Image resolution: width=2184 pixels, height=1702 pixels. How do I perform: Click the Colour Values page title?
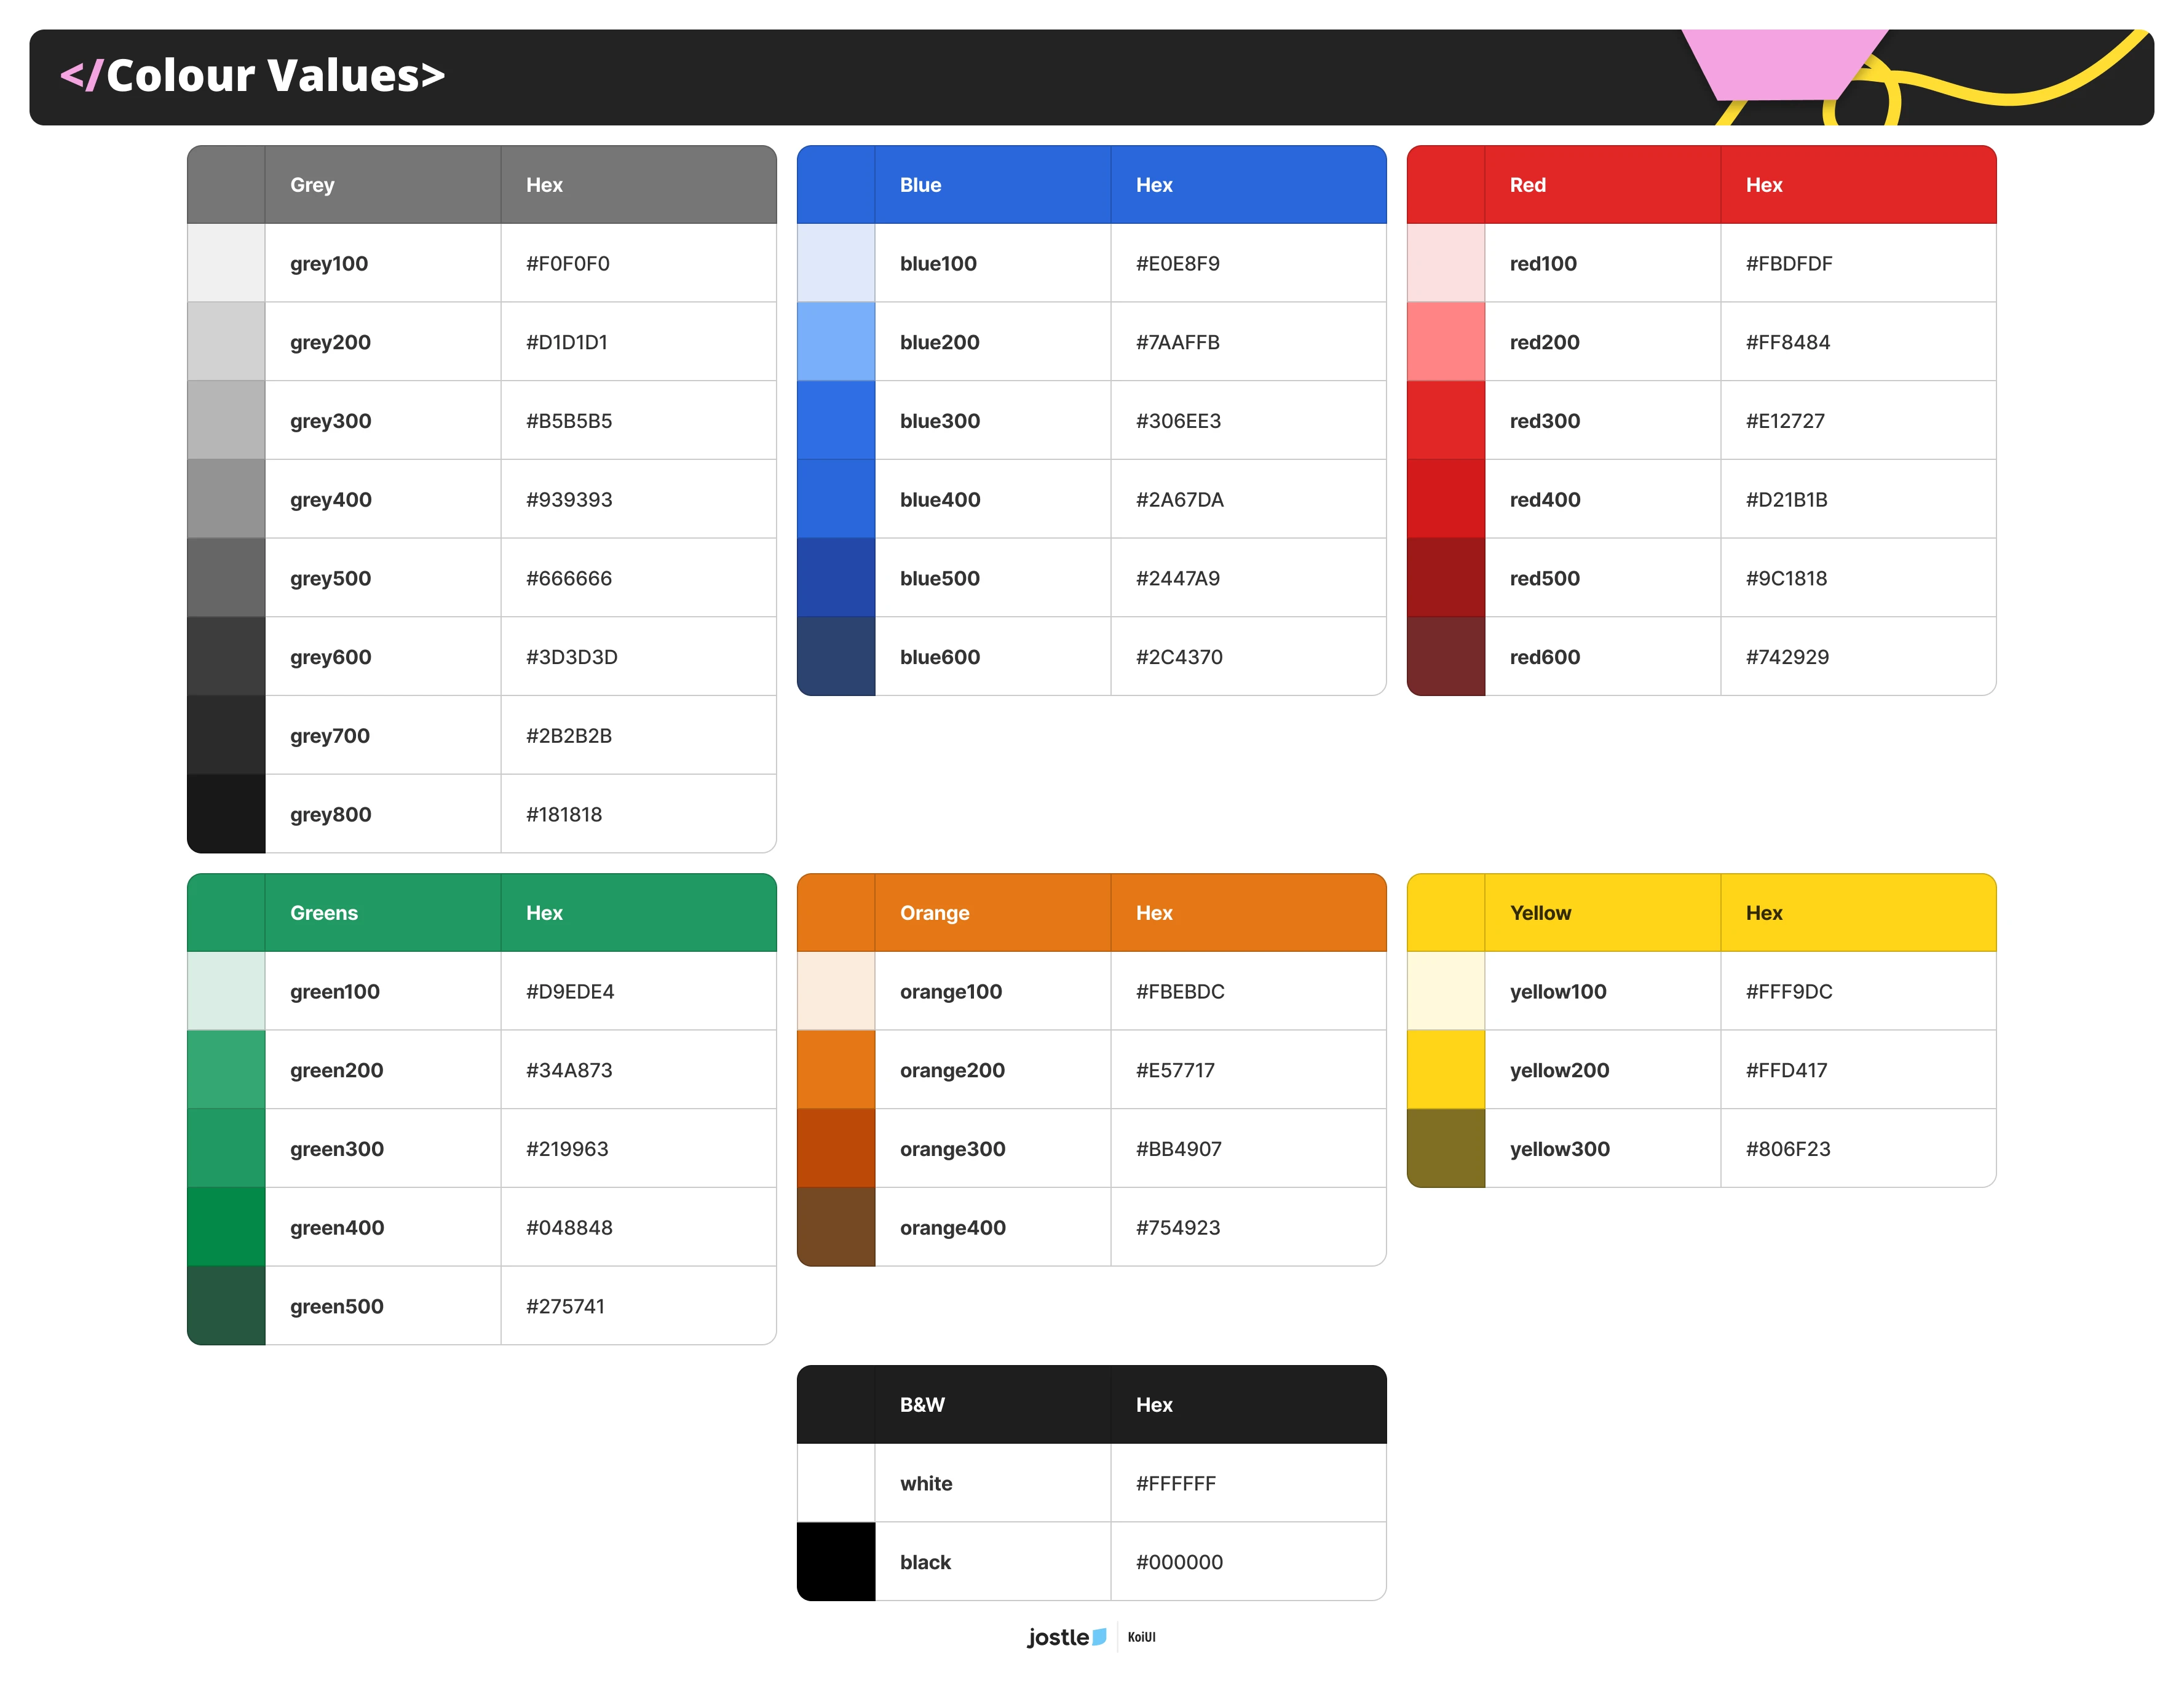pos(252,76)
